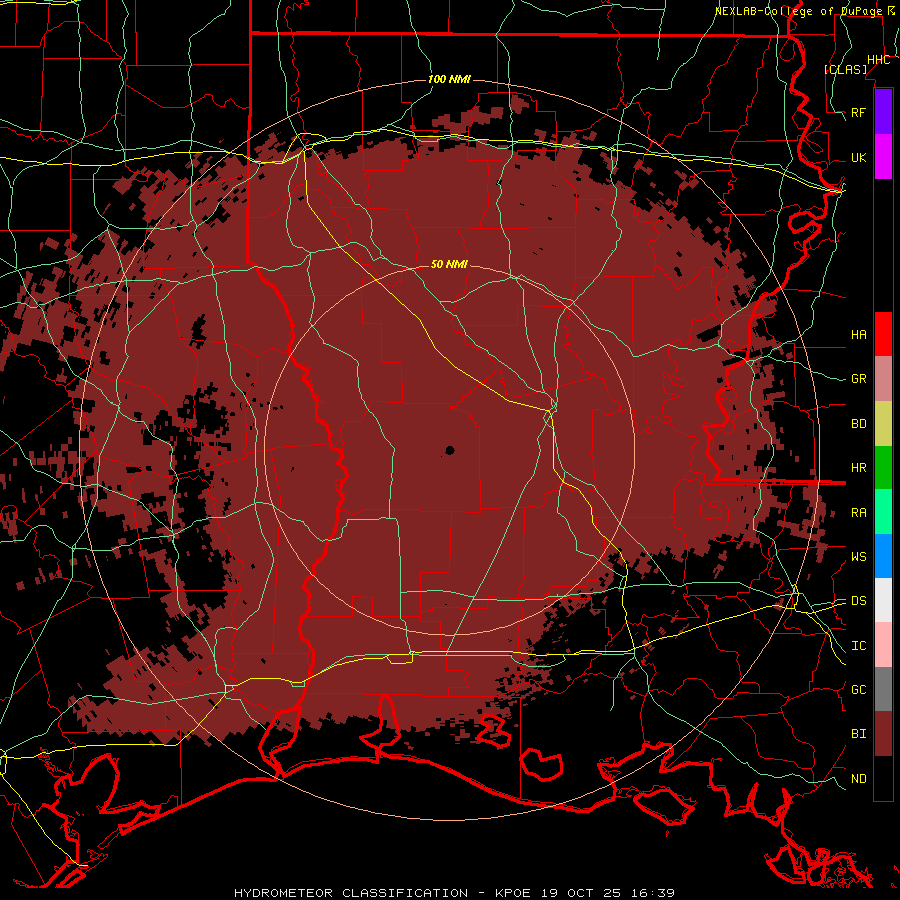Click the 50 NMI range ring label
The height and width of the screenshot is (900, 900).
click(449, 264)
